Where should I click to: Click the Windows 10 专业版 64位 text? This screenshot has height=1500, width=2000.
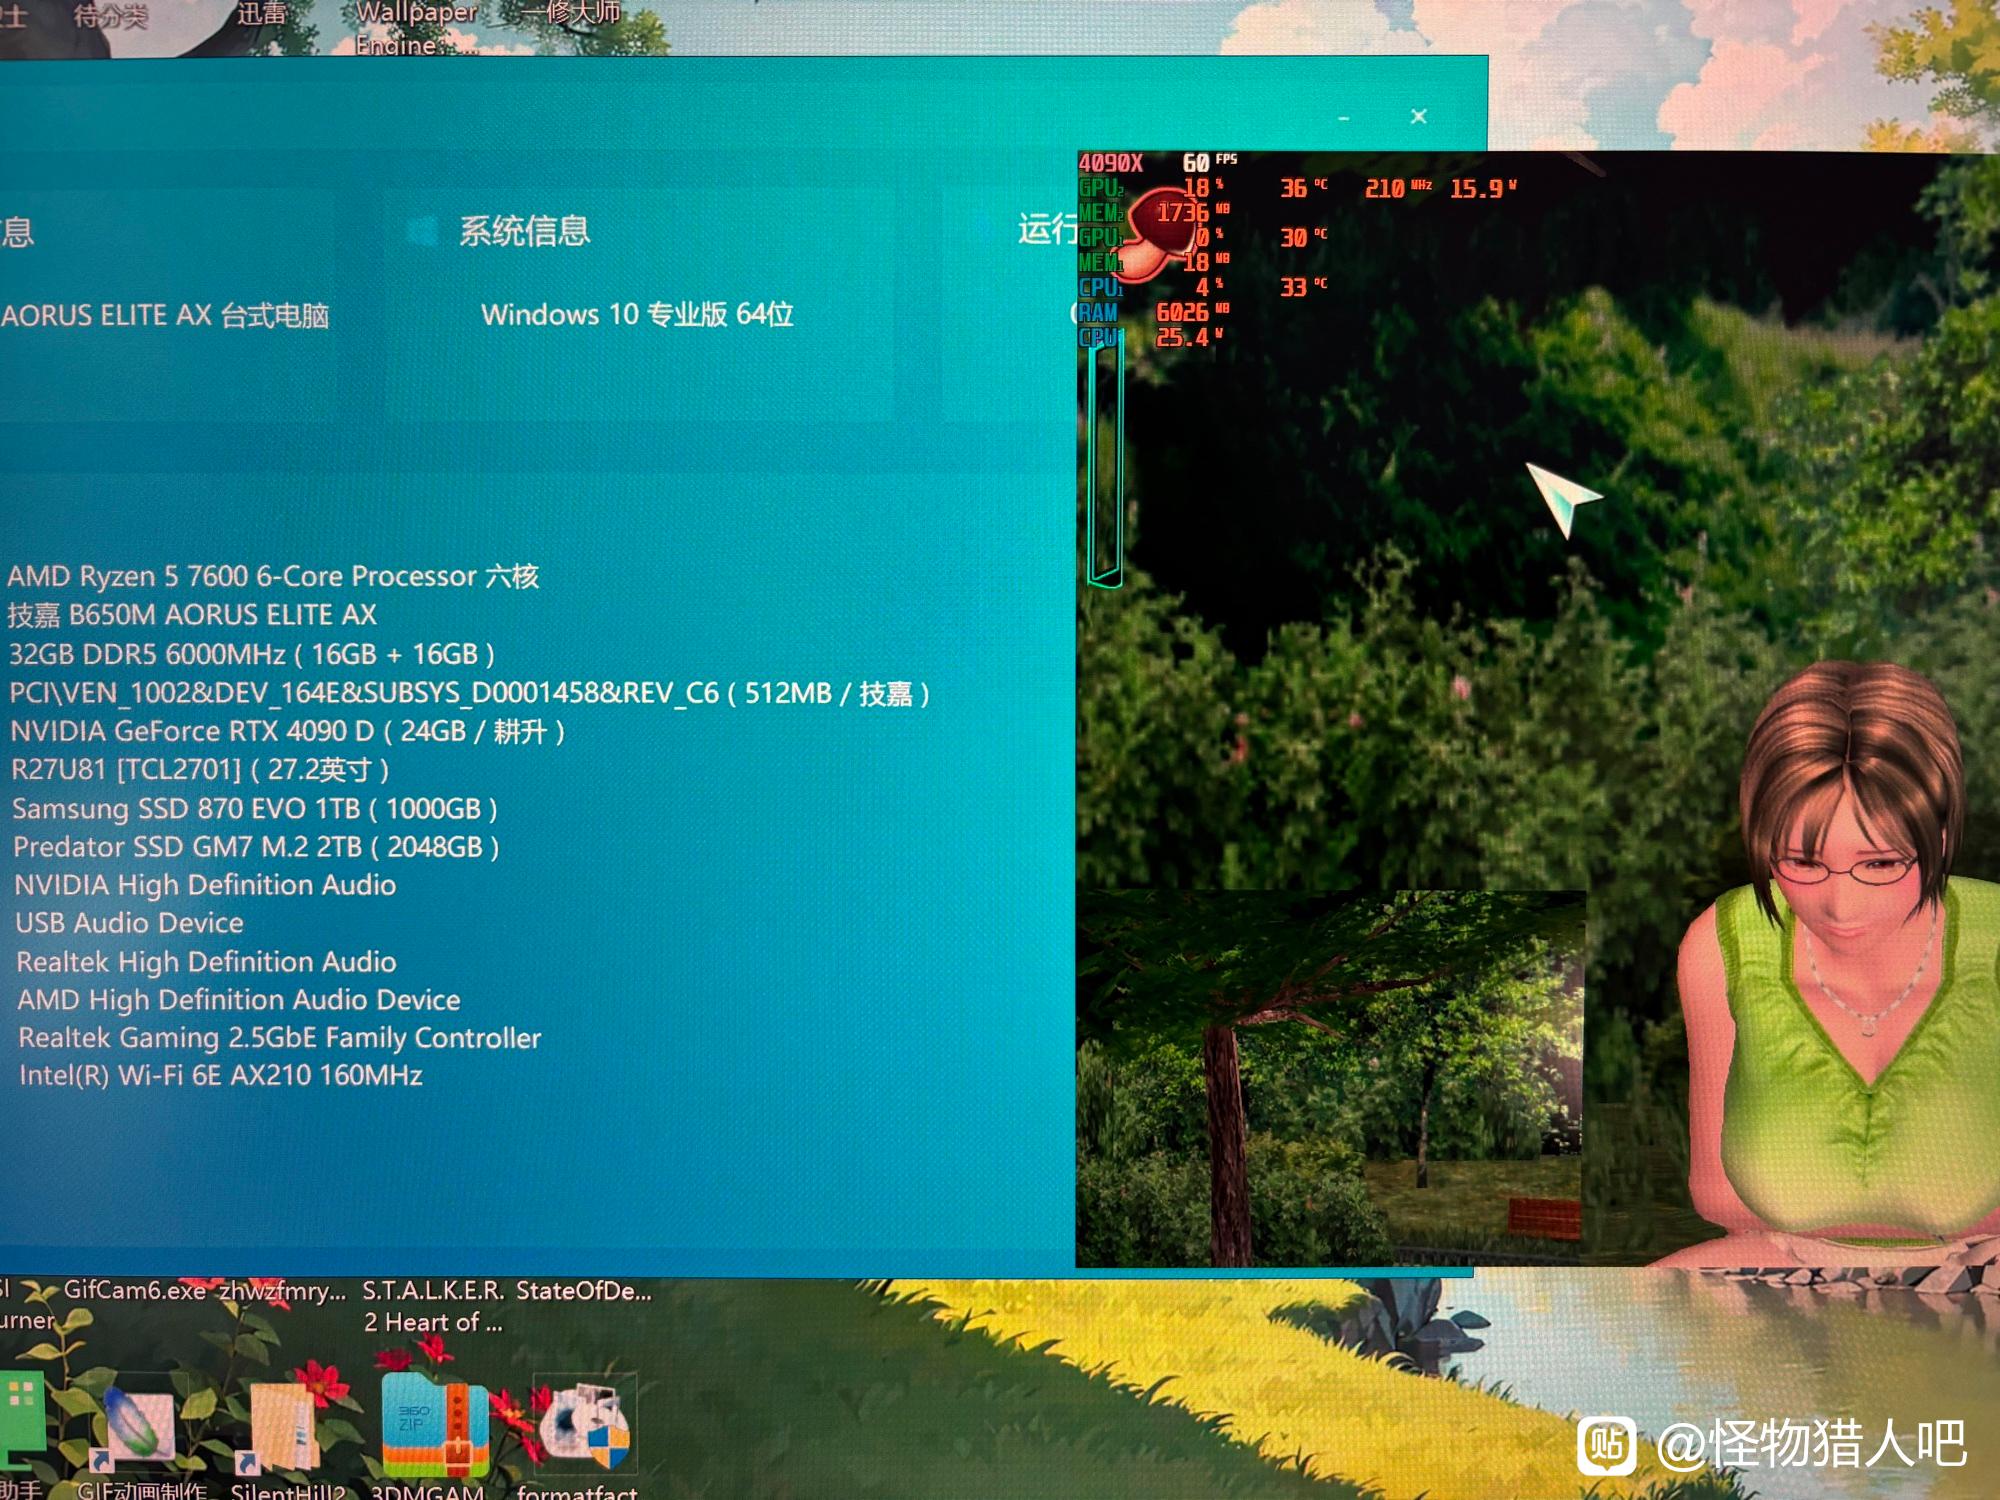637,314
